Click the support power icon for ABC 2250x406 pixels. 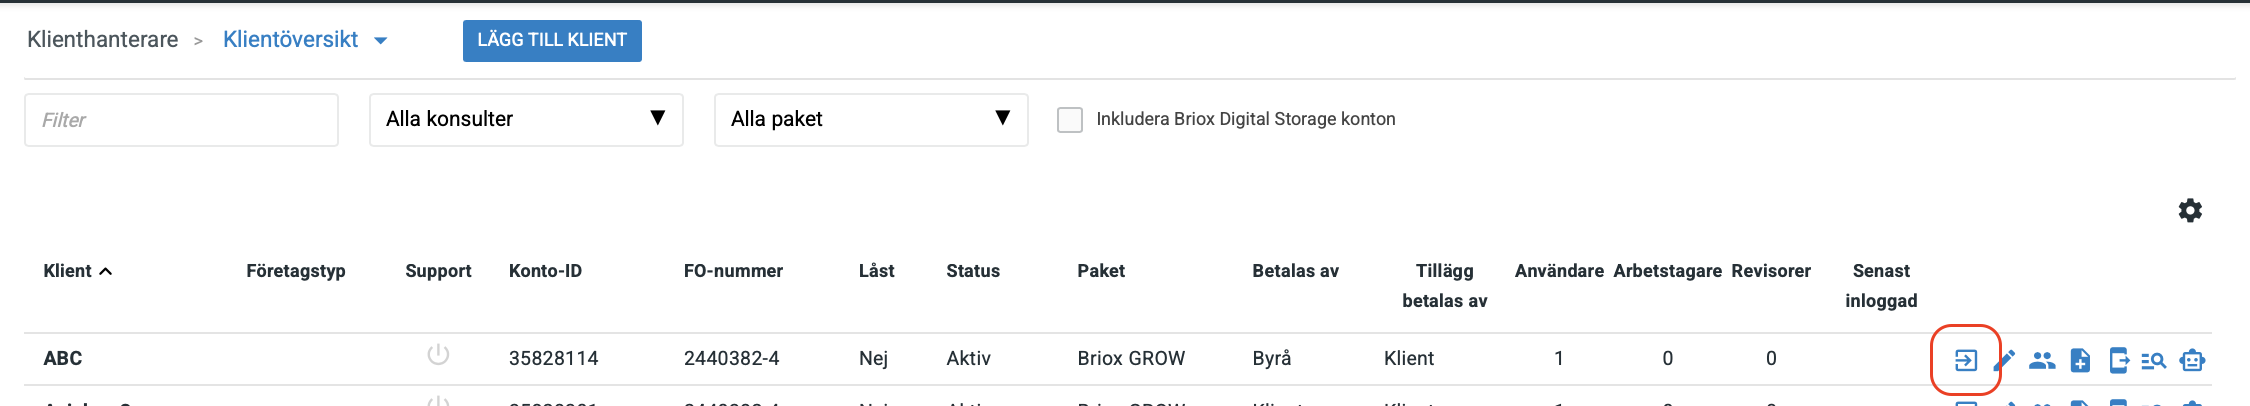click(438, 356)
